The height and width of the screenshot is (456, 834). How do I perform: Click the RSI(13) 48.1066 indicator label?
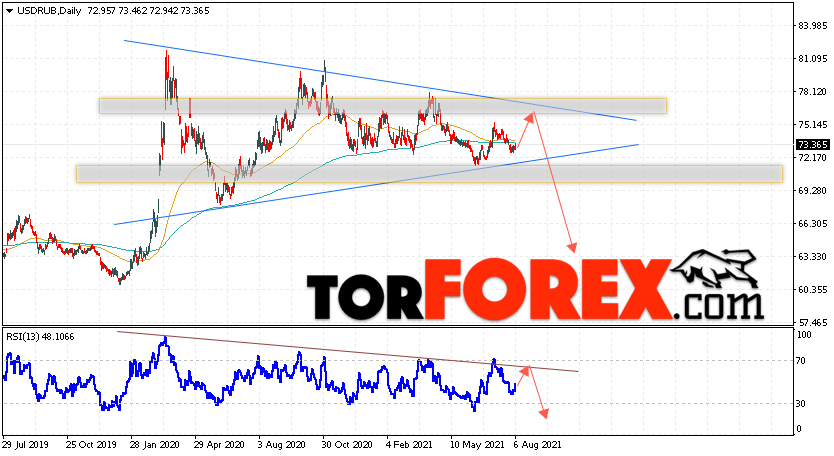pos(40,337)
